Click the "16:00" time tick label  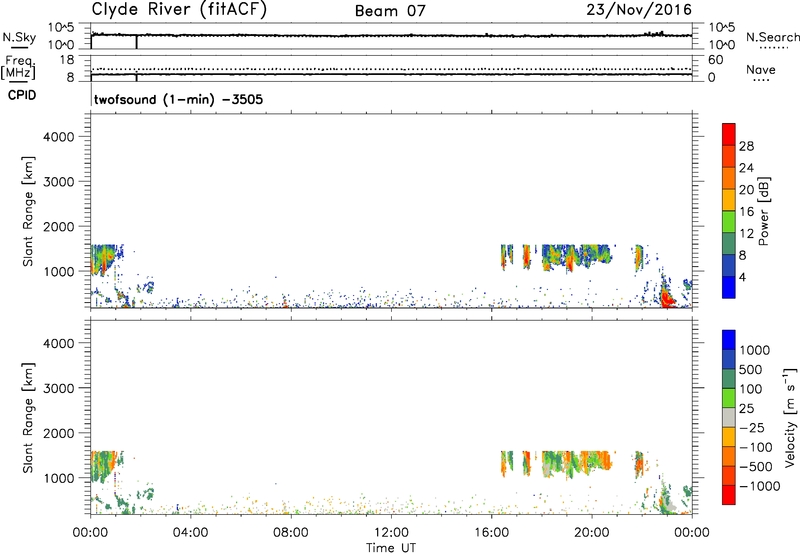point(491,533)
